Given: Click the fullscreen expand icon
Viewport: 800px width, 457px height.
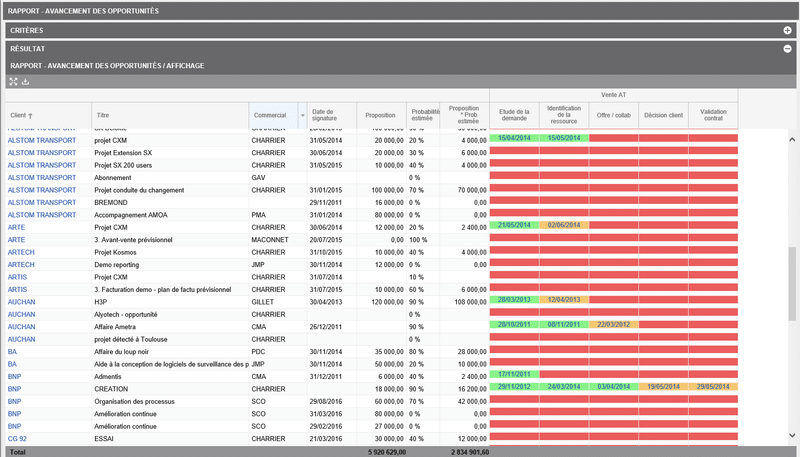Looking at the screenshot, I should click(x=13, y=82).
